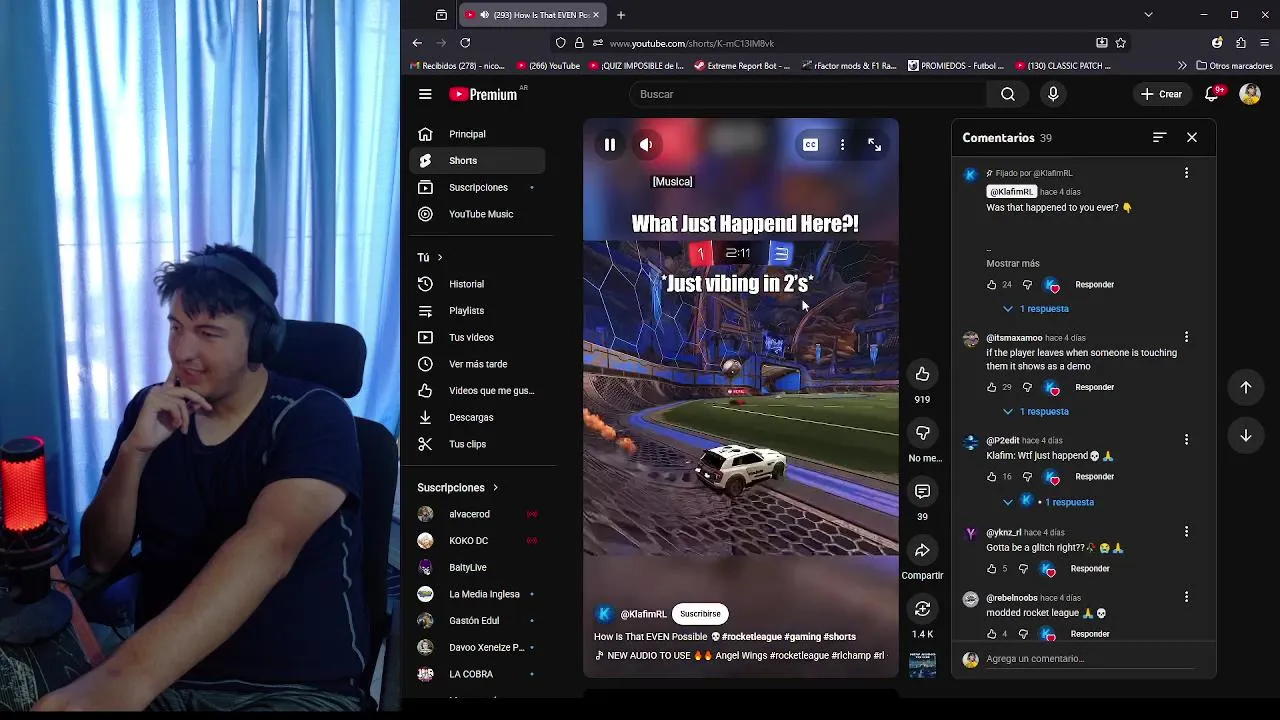Open the YouTube guide hamburger menu
The width and height of the screenshot is (1280, 720).
coord(425,94)
